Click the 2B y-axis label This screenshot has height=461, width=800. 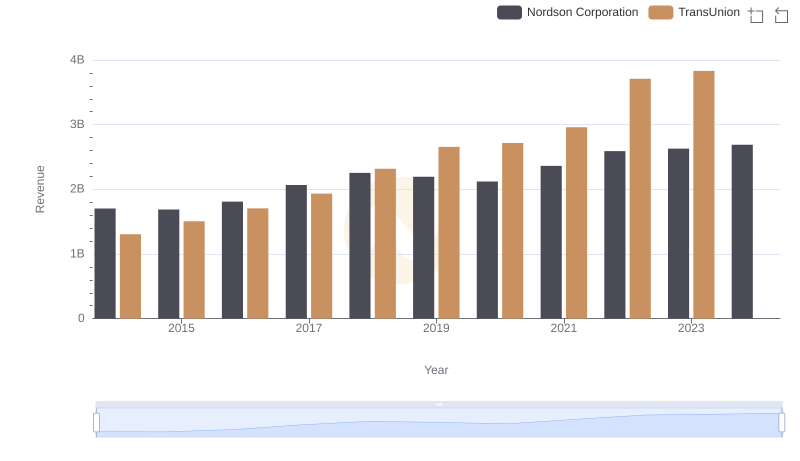(77, 189)
